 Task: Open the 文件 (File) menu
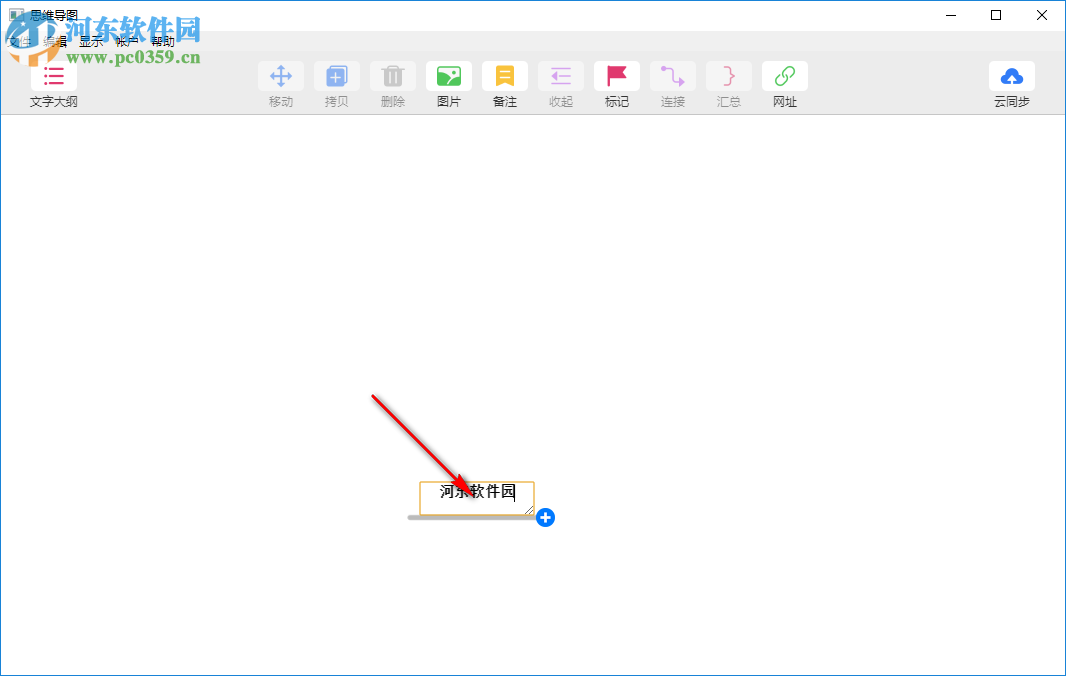point(20,41)
